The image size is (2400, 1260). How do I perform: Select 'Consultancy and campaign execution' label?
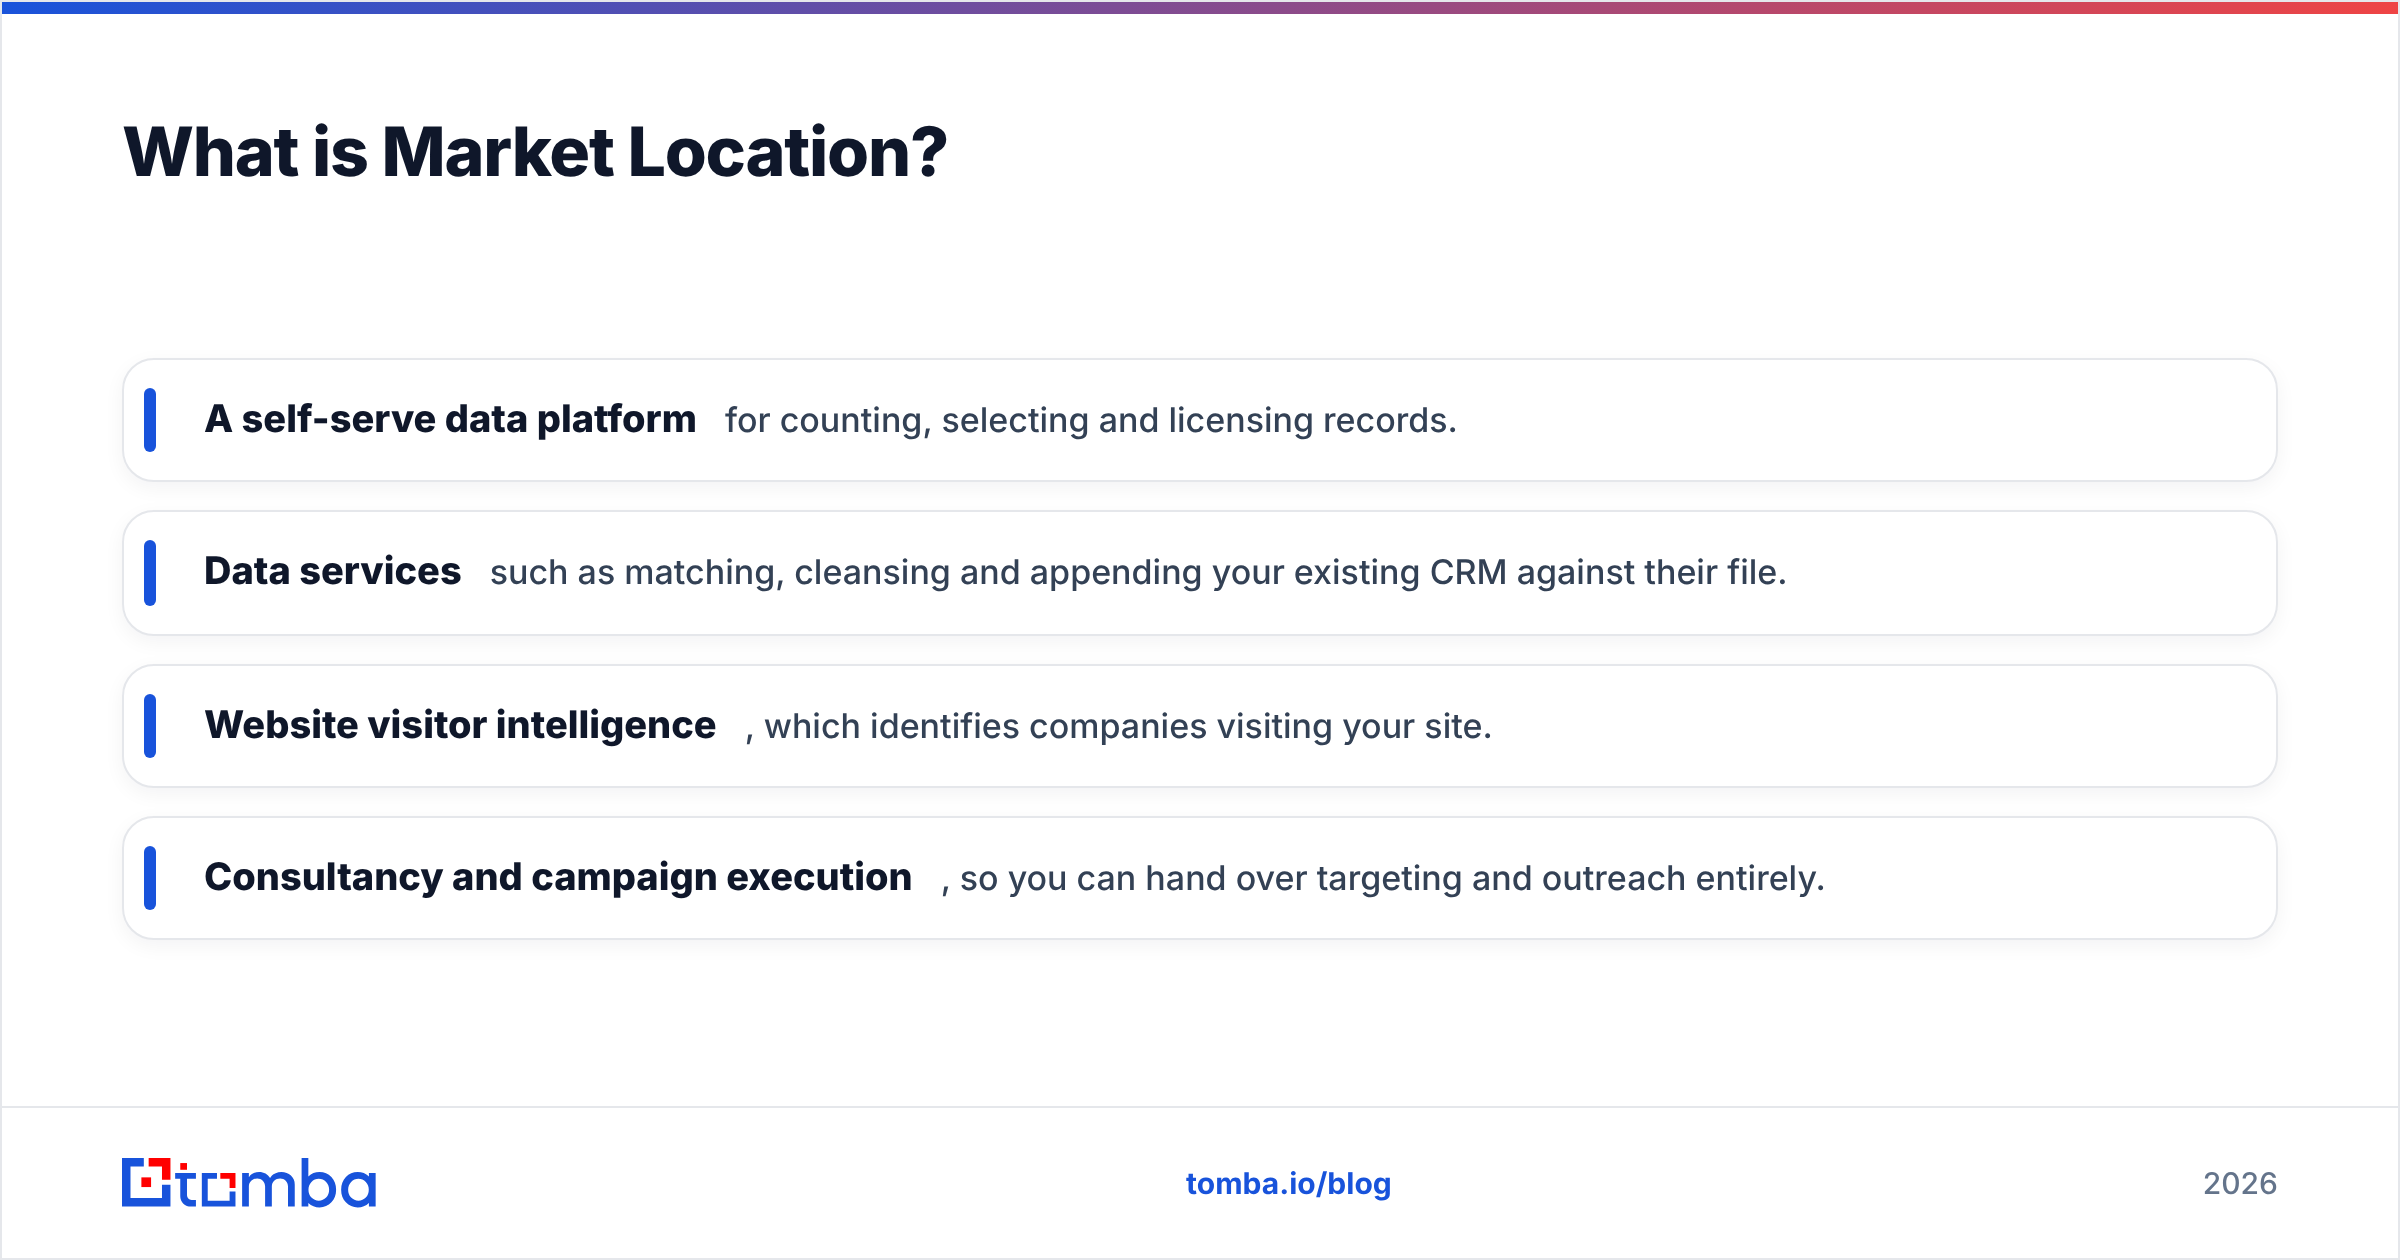tap(558, 877)
